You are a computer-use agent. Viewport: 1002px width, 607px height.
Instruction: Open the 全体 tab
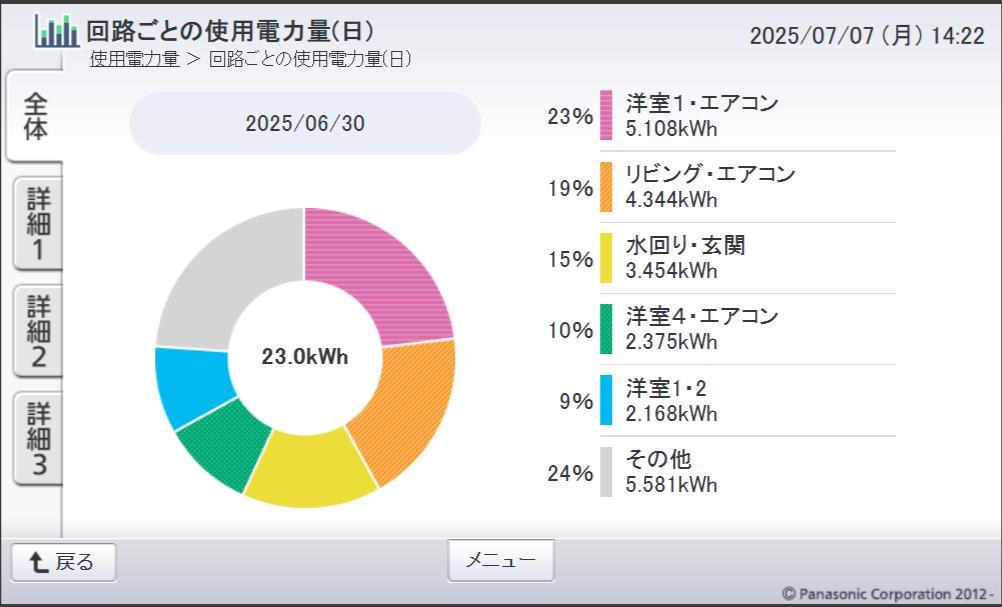(35, 116)
